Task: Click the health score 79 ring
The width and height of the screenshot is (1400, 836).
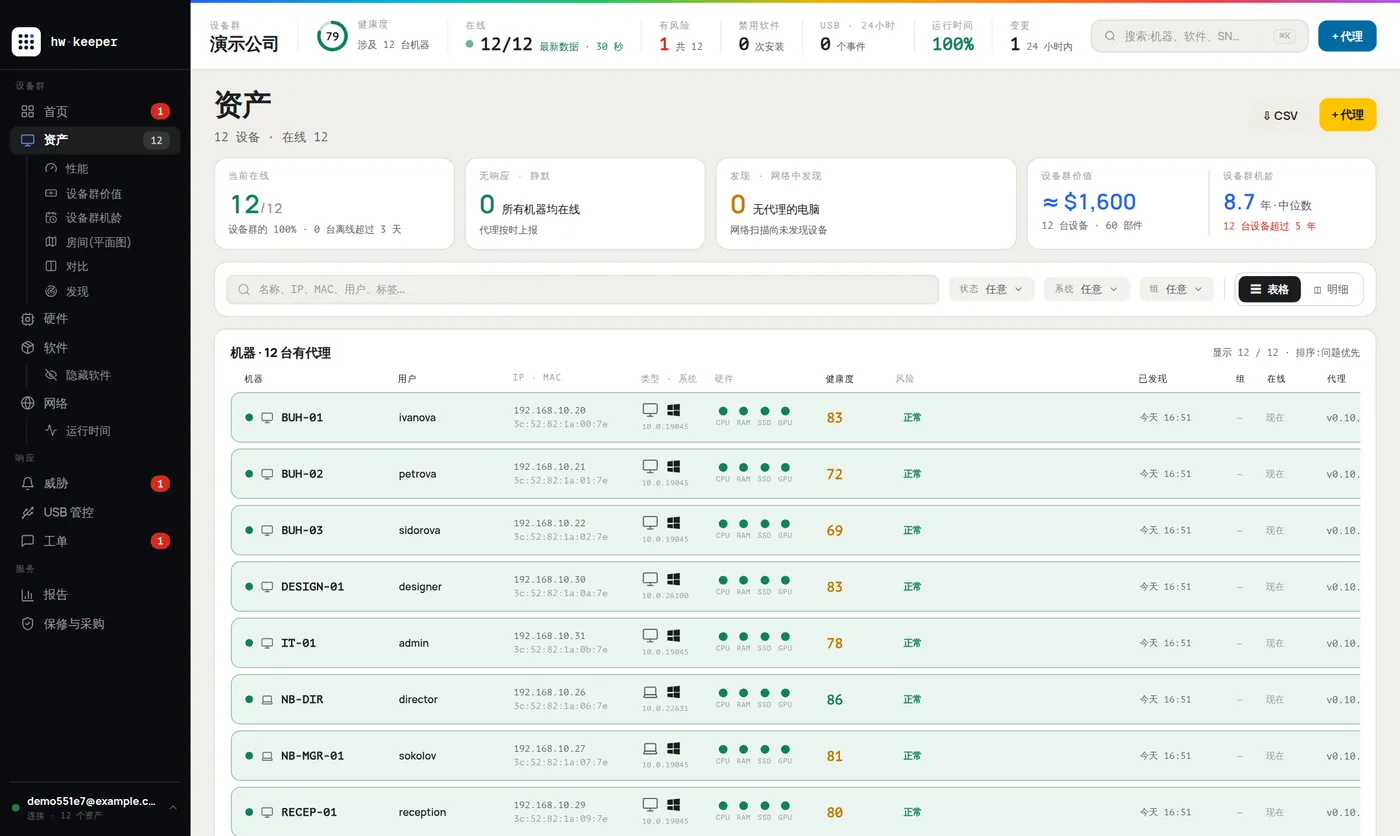Action: (x=332, y=36)
